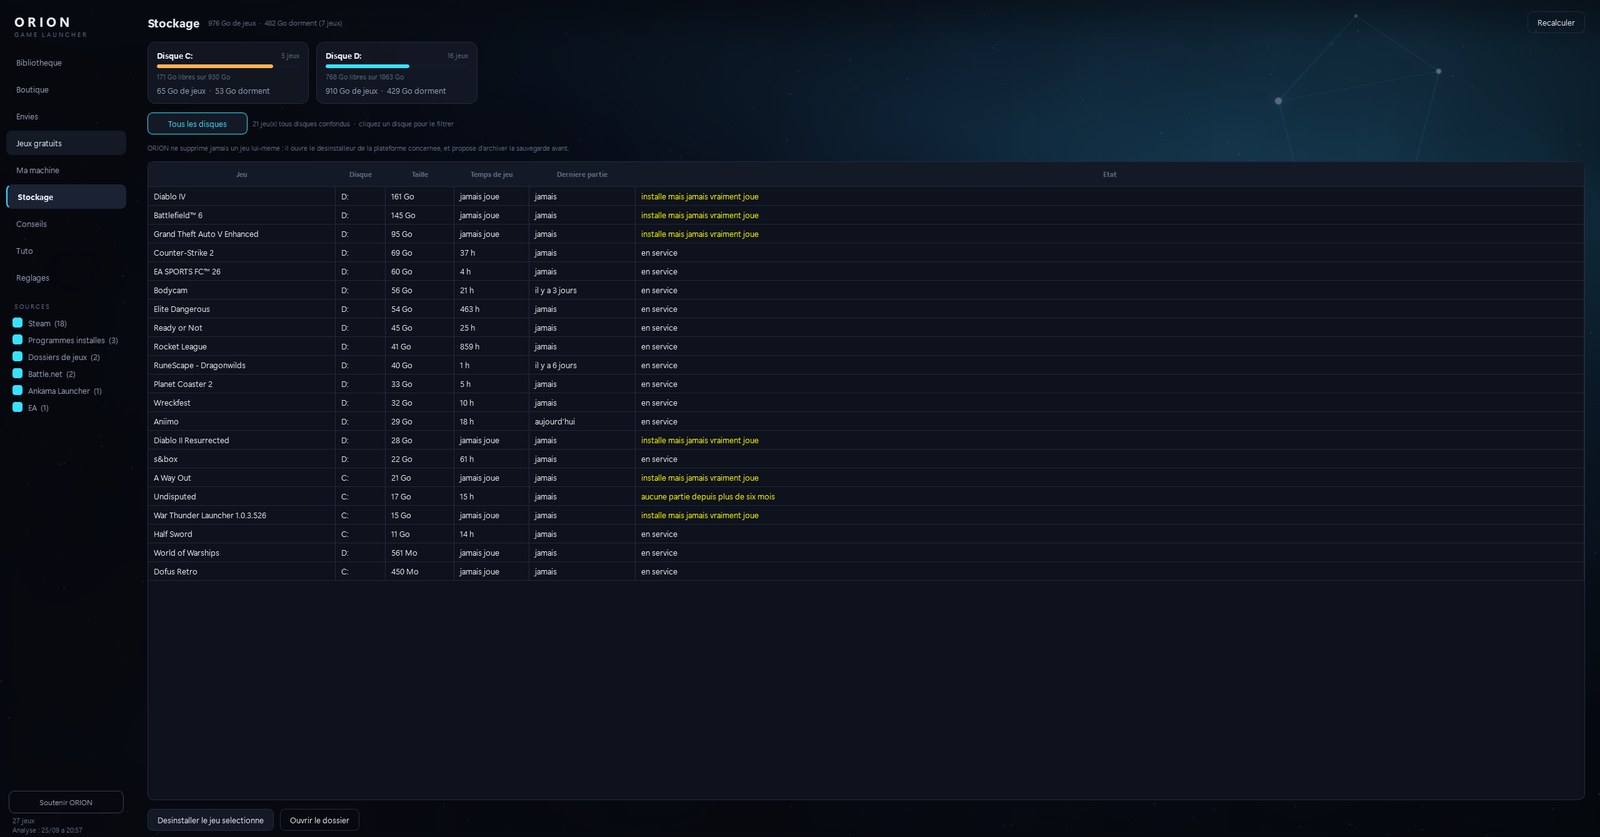The width and height of the screenshot is (1600, 837).
Task: Select the Dofus Retro row
Action: [x=866, y=572]
